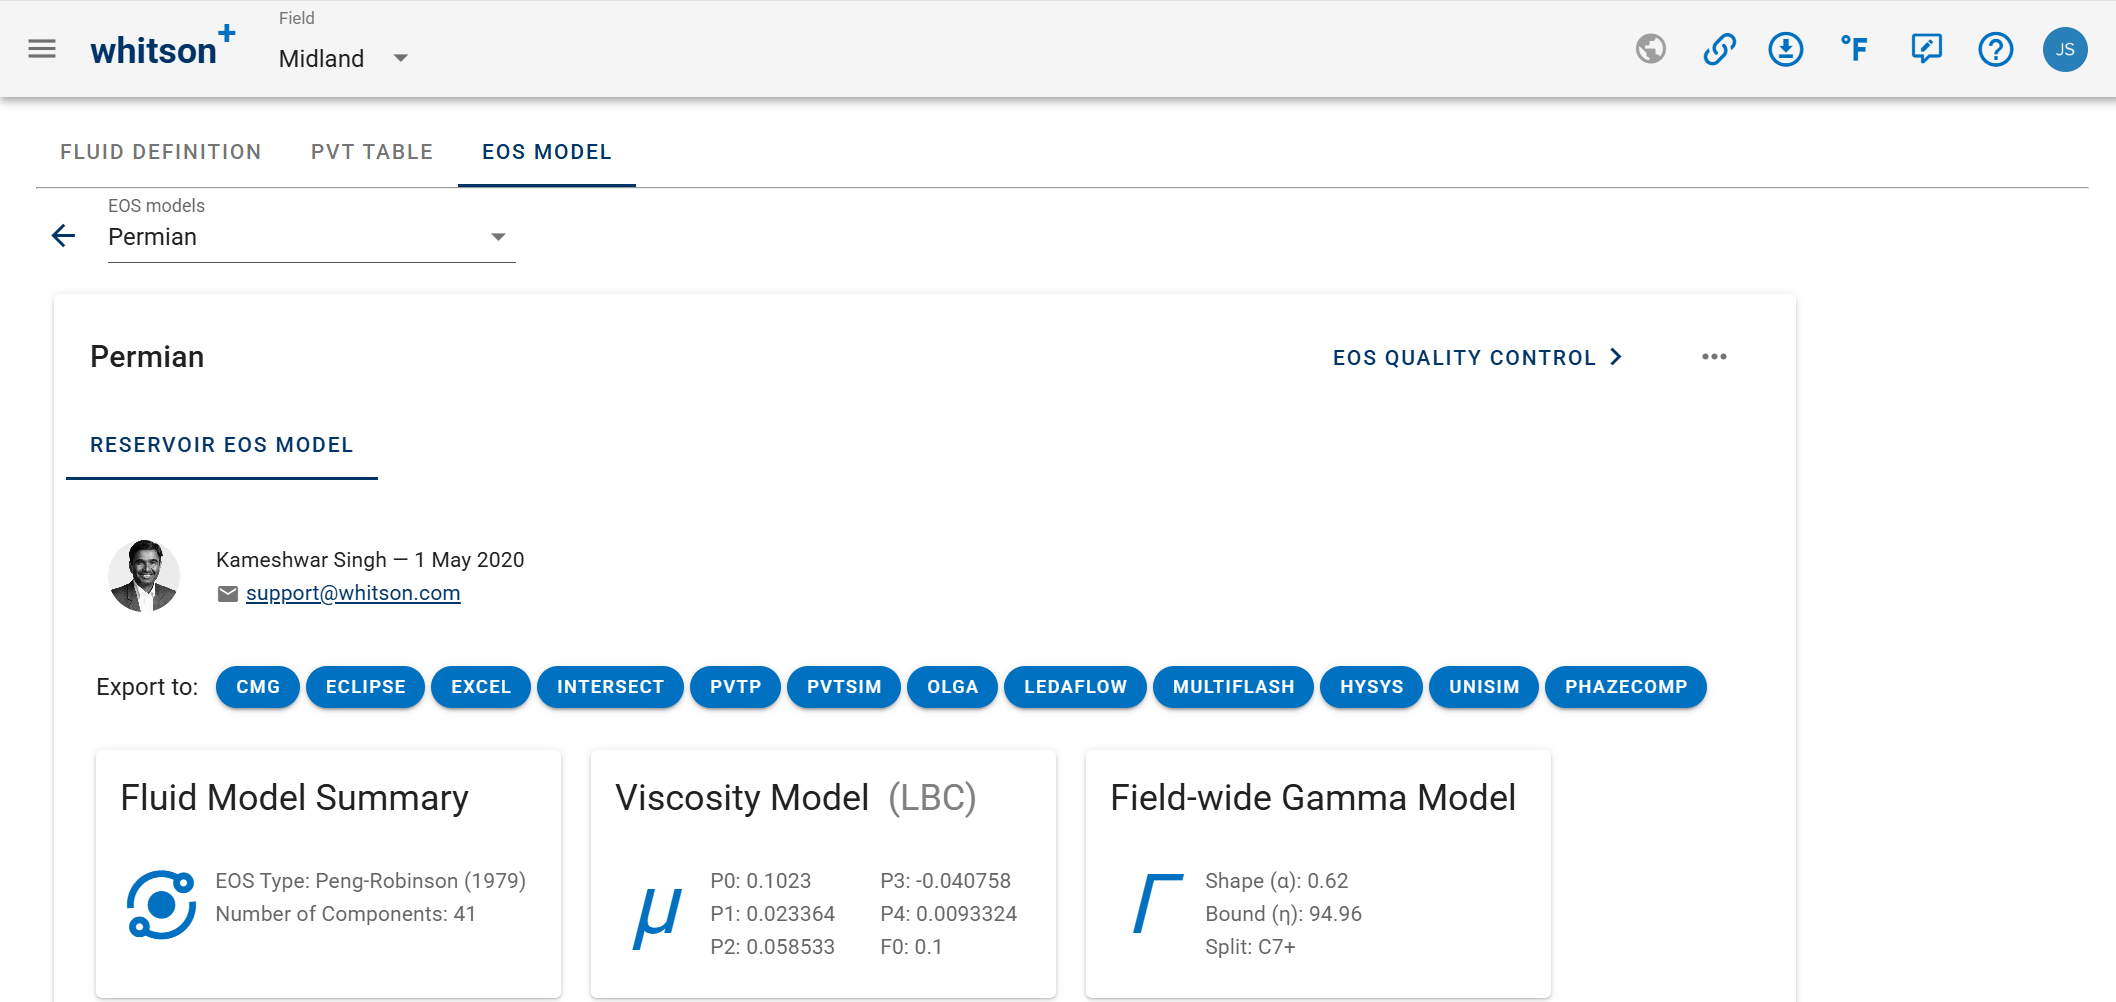Export to EXCEL
The width and height of the screenshot is (2116, 1002).
tap(481, 687)
